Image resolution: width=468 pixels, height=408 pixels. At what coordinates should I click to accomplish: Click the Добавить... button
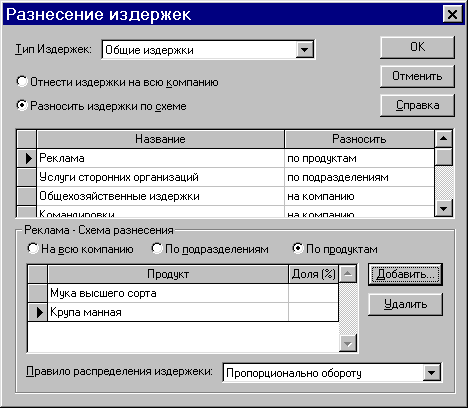click(x=405, y=274)
